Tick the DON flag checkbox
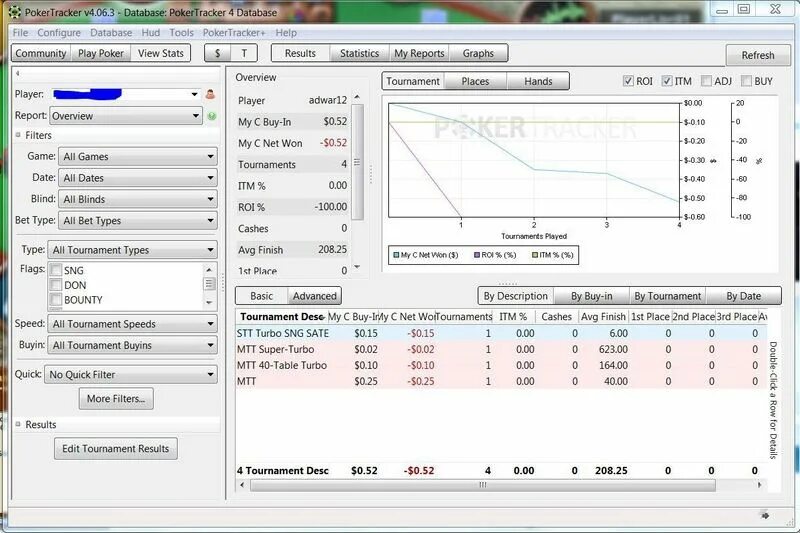The width and height of the screenshot is (800, 533). click(x=56, y=285)
